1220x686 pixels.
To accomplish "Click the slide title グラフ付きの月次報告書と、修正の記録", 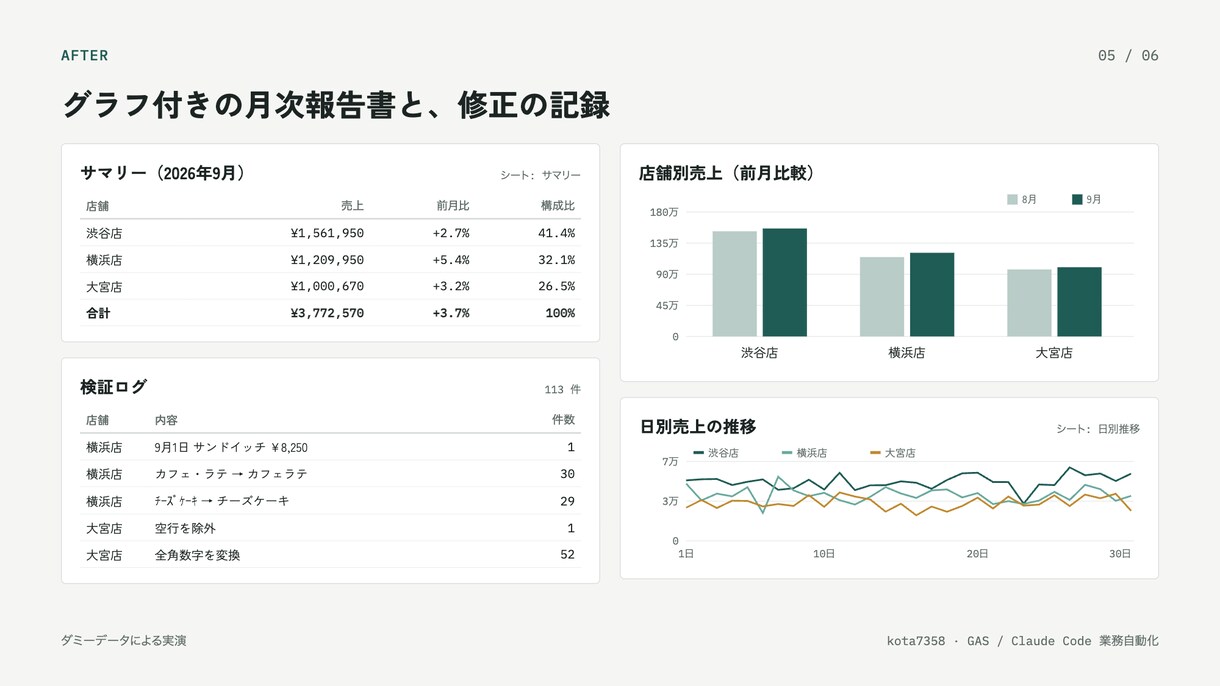I will click(336, 105).
